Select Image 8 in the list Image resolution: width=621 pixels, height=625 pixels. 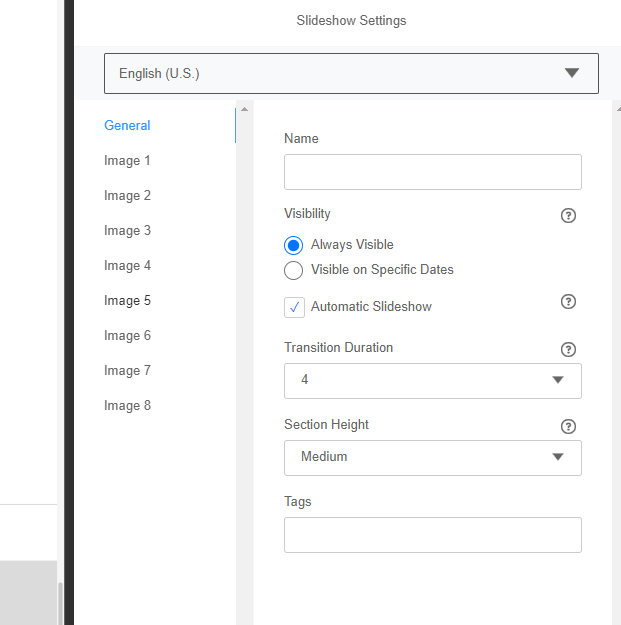pos(127,406)
